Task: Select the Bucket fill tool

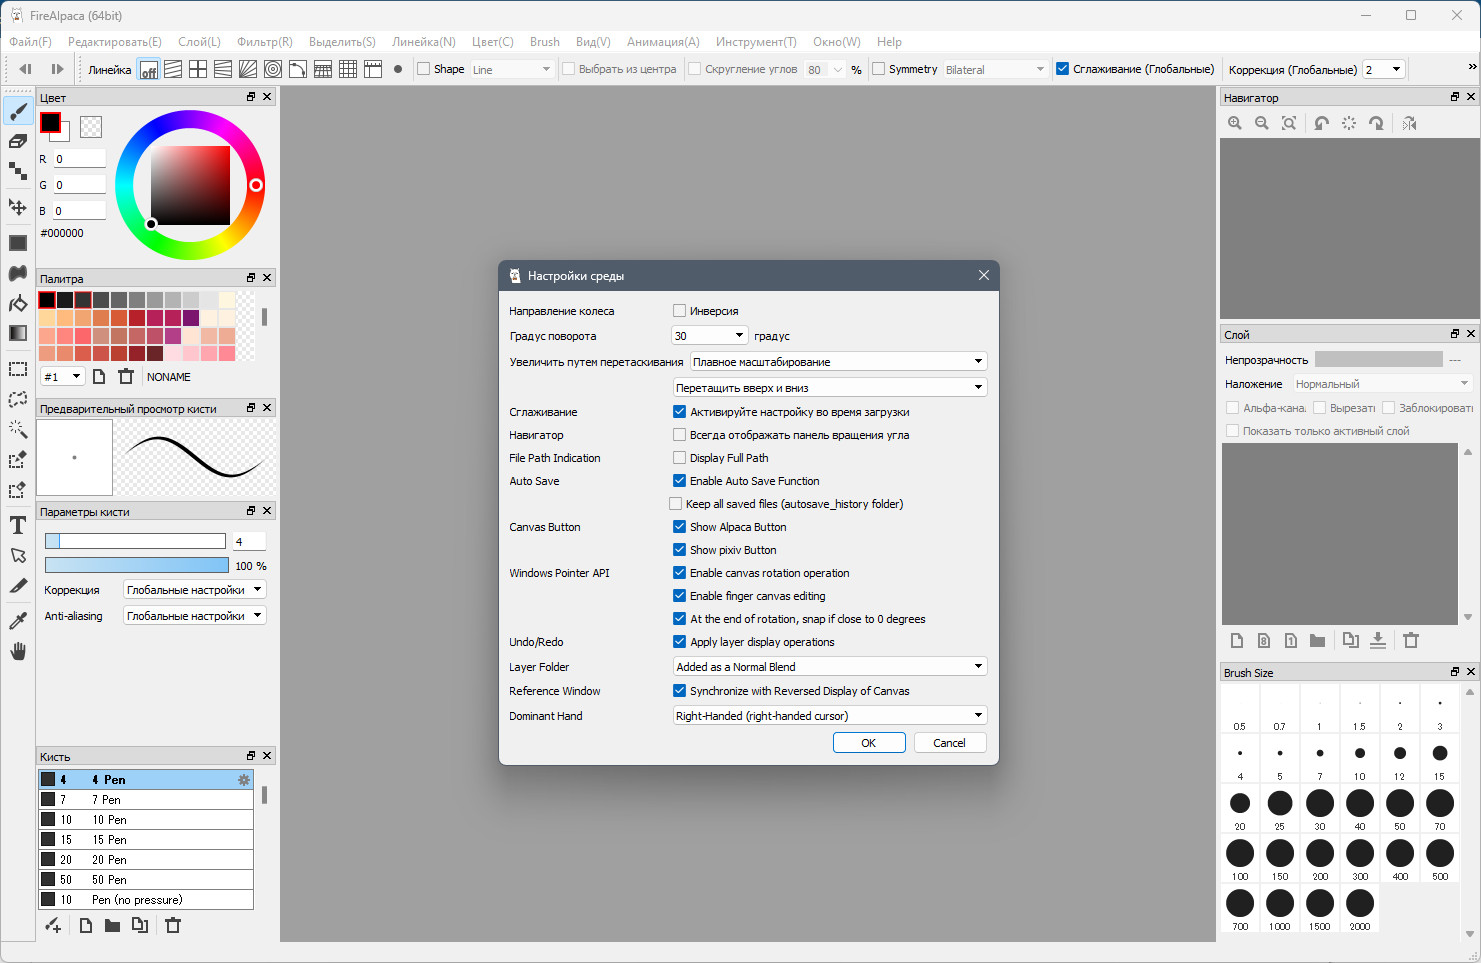Action: point(18,303)
